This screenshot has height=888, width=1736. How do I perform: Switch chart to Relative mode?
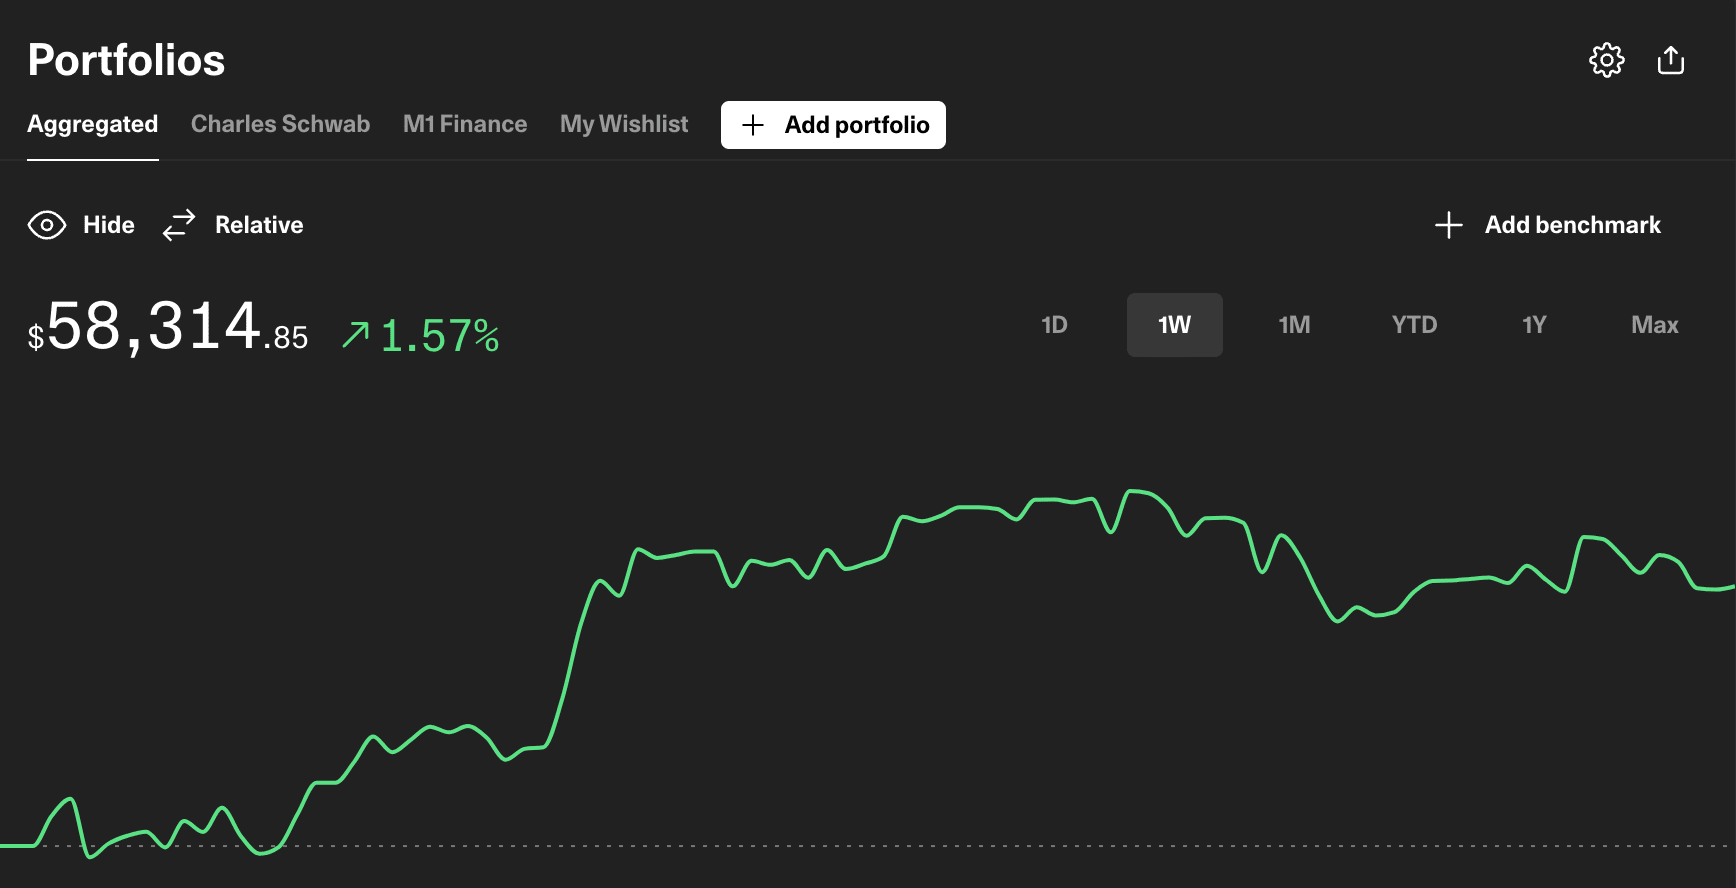(258, 225)
